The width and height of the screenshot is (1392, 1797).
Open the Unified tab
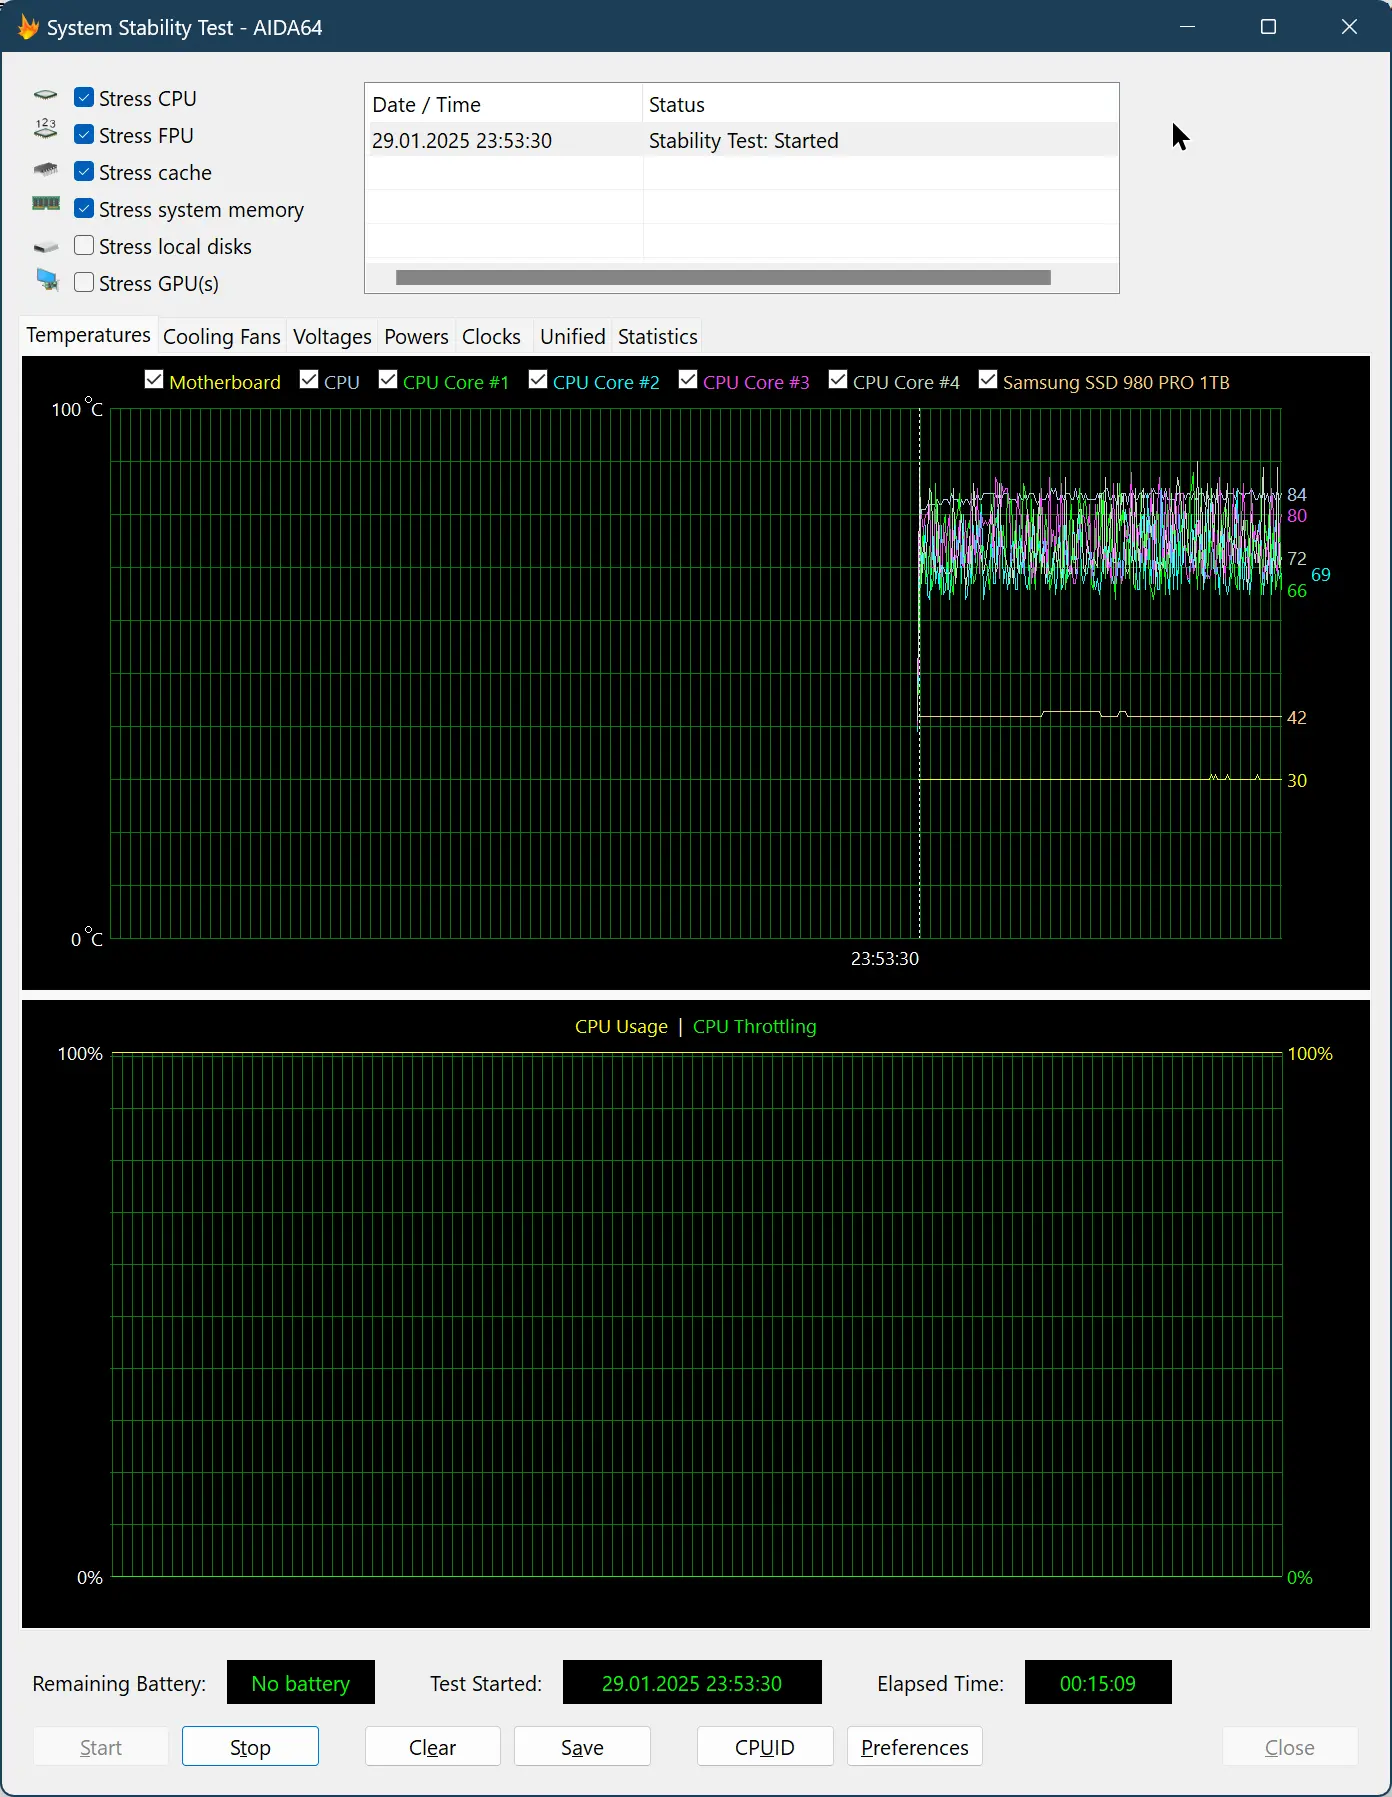pos(572,337)
